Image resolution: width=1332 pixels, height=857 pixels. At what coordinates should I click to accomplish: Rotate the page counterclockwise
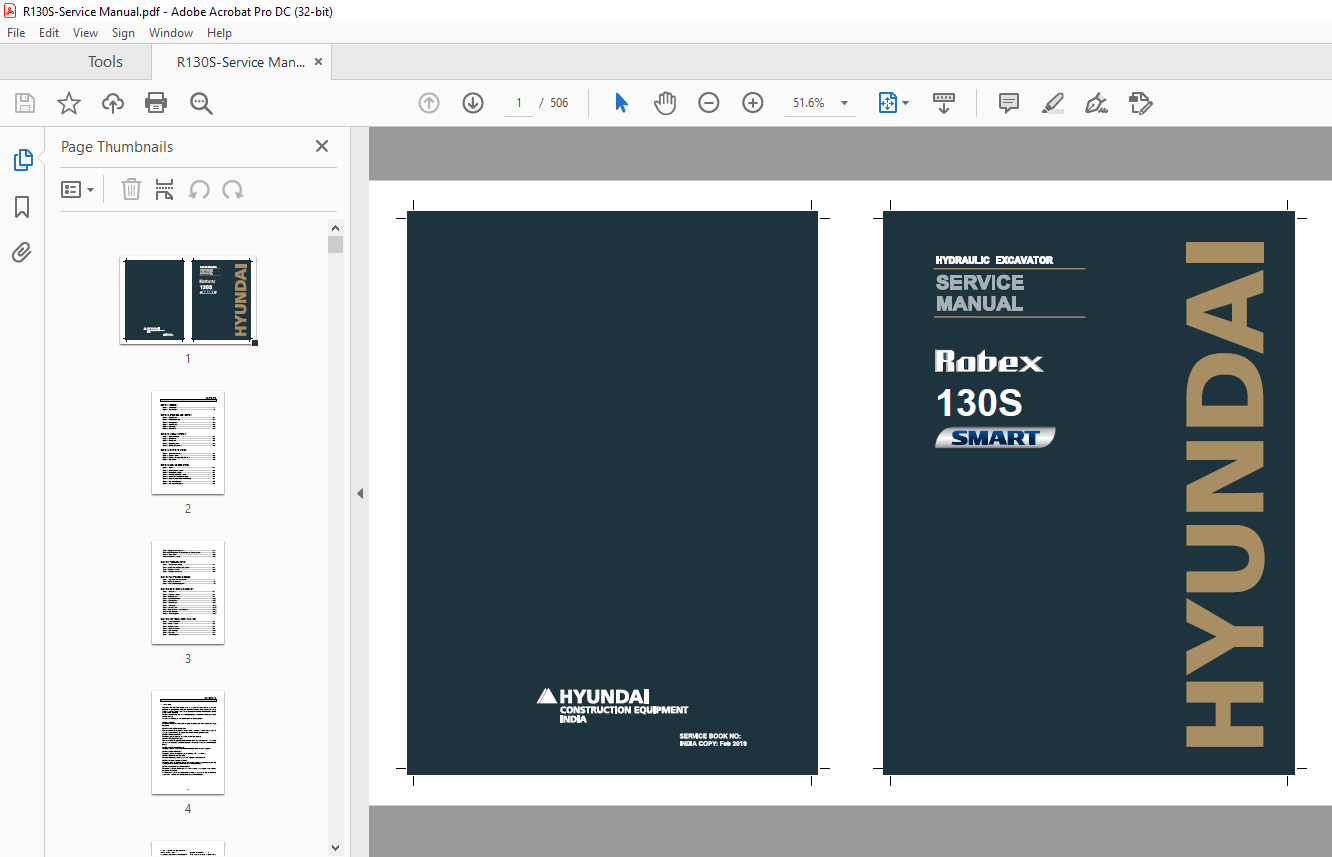199,189
